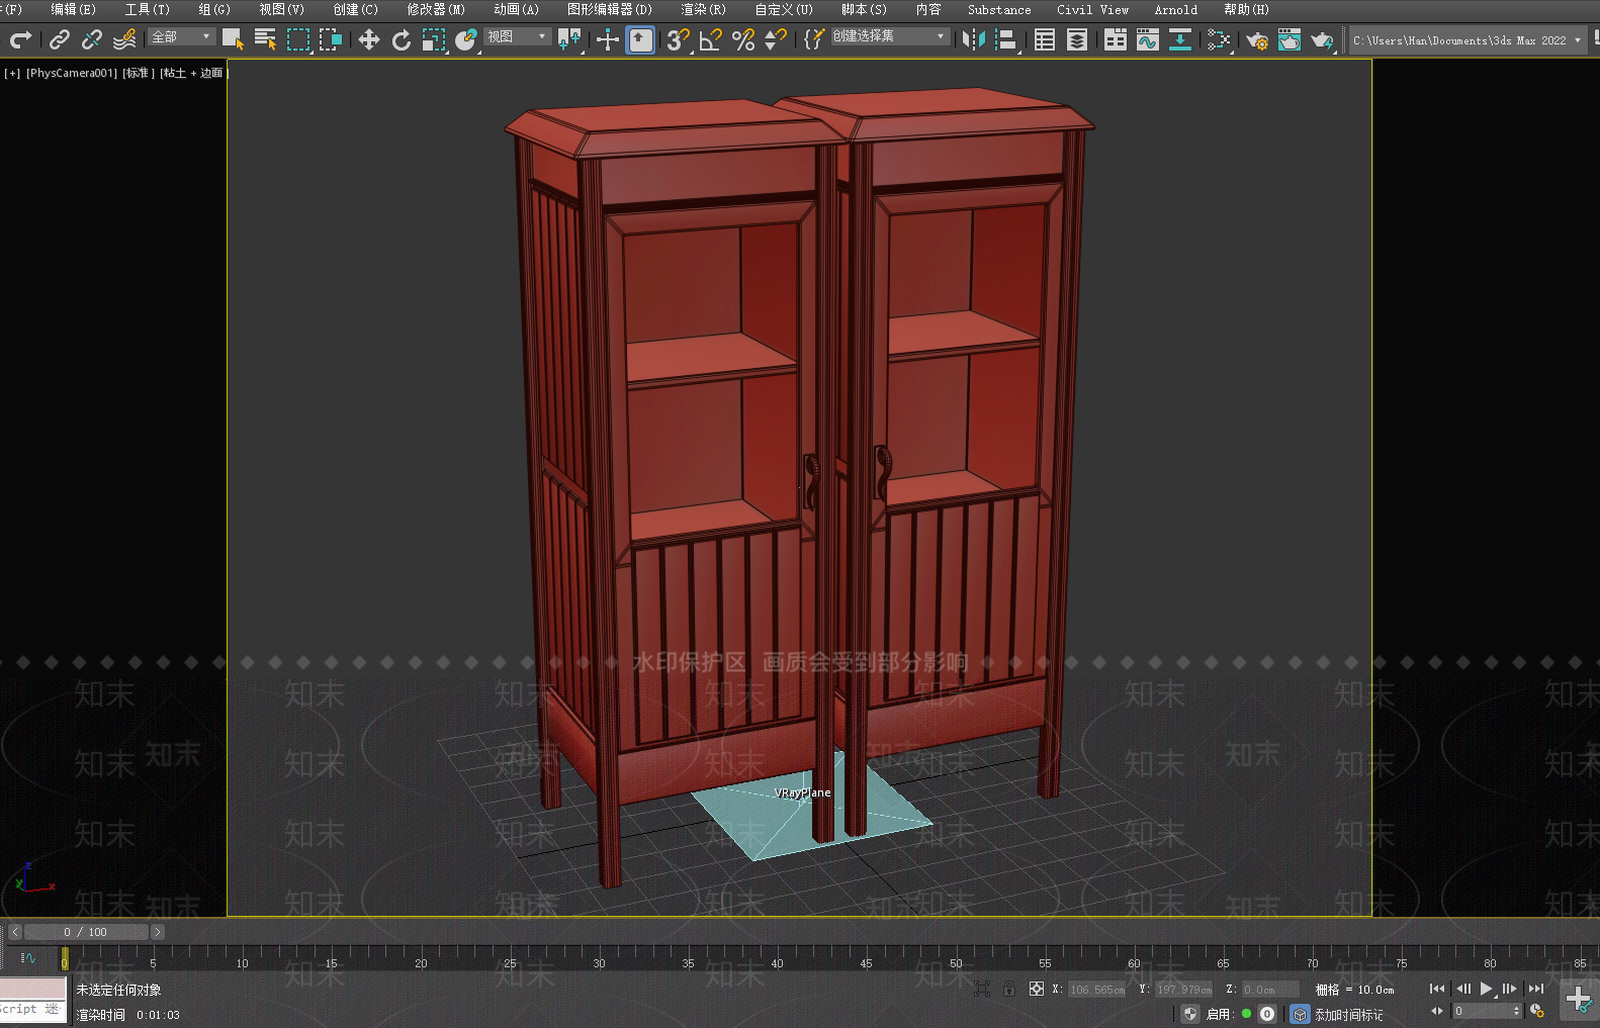Click the Render Production teapot icon

[1322, 40]
